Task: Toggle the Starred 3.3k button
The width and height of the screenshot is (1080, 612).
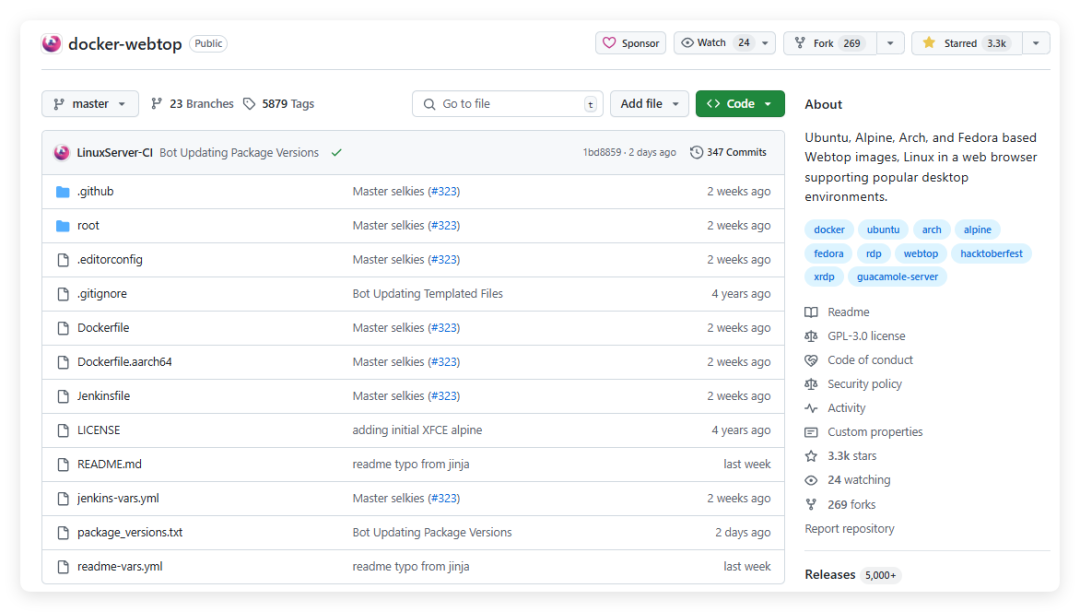Action: [x=967, y=43]
